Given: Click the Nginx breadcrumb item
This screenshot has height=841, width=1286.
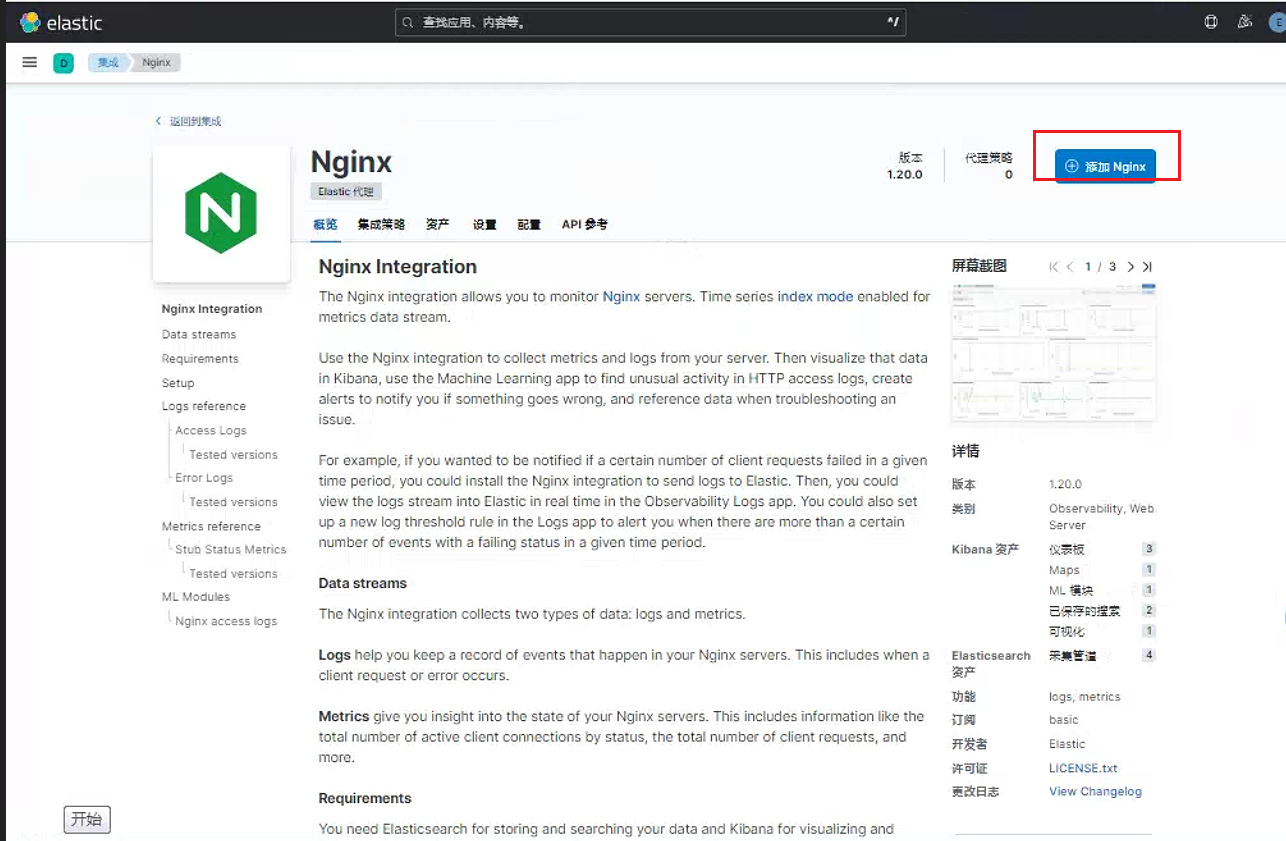Looking at the screenshot, I should point(157,62).
